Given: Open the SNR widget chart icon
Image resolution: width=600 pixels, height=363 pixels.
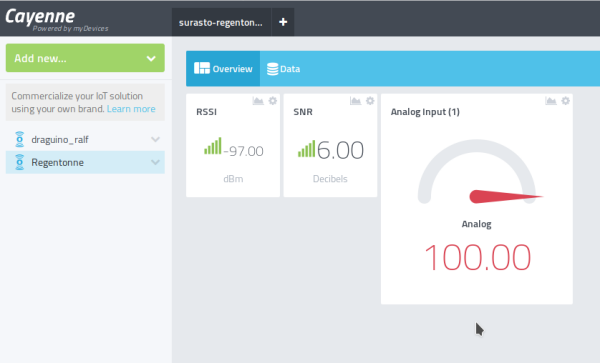Looking at the screenshot, I should [355, 101].
